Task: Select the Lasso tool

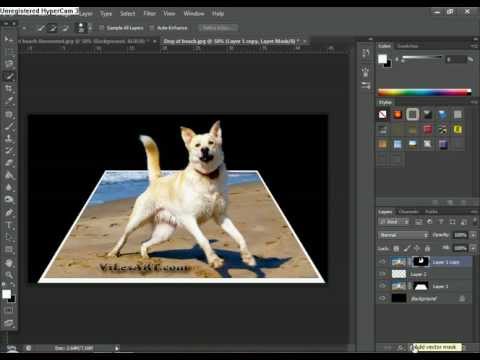Action: 9,64
